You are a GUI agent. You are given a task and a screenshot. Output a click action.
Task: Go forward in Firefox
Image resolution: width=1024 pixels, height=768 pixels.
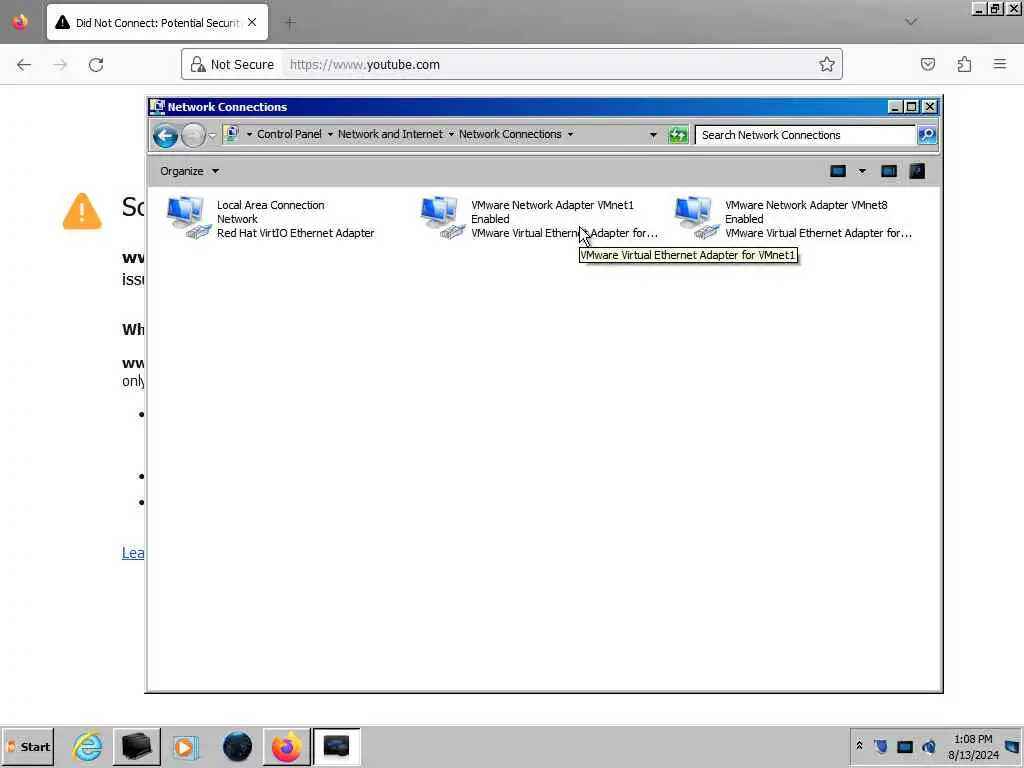[60, 65]
